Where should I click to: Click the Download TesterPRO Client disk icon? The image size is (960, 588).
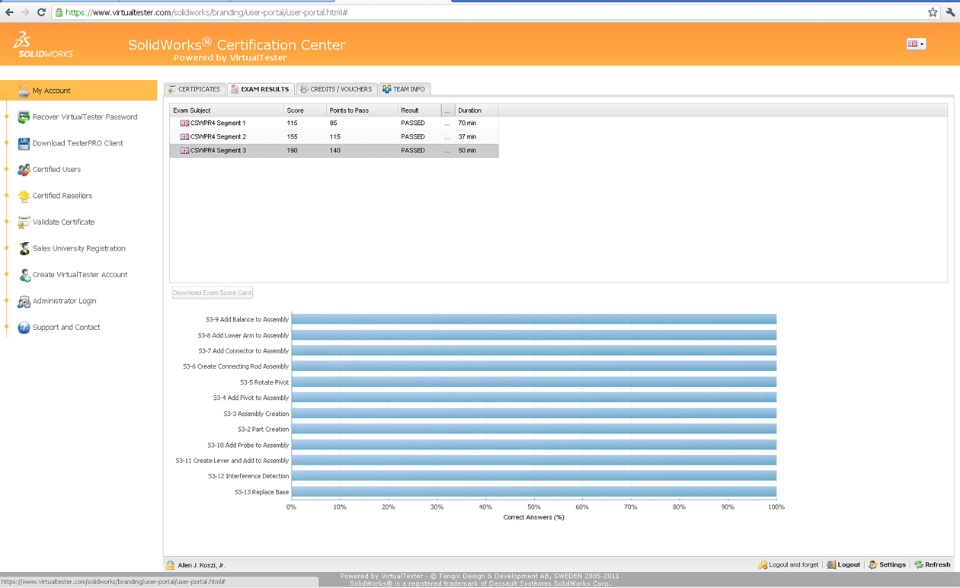tap(23, 143)
